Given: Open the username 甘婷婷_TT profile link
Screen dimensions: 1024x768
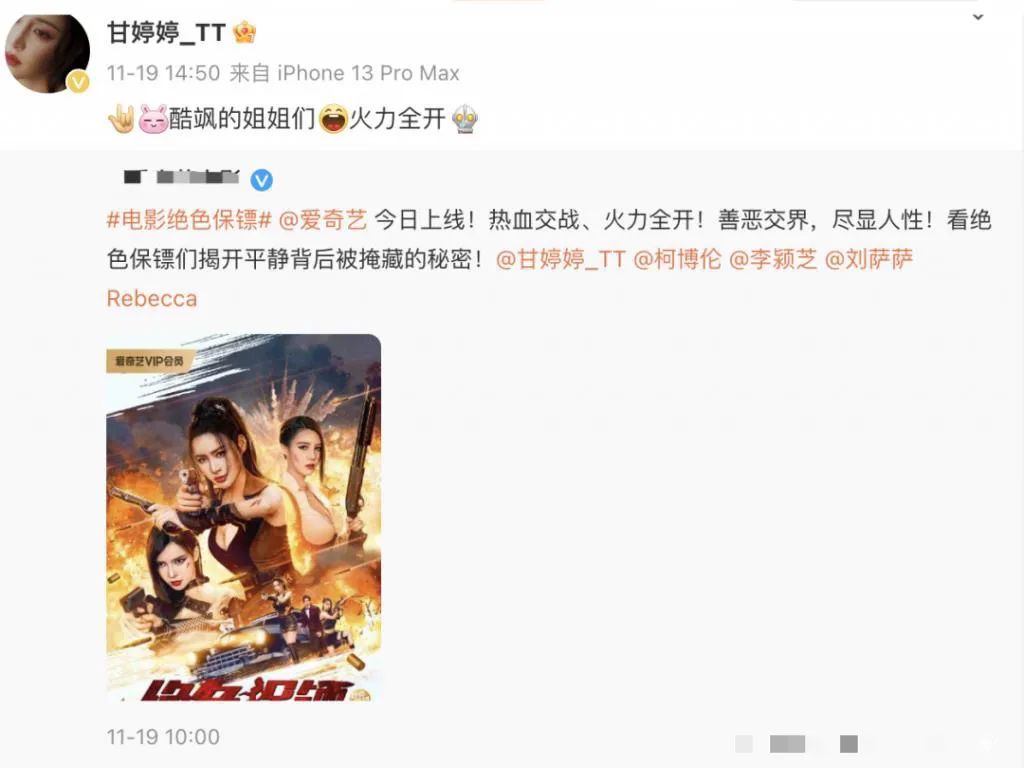Looking at the screenshot, I should (167, 32).
